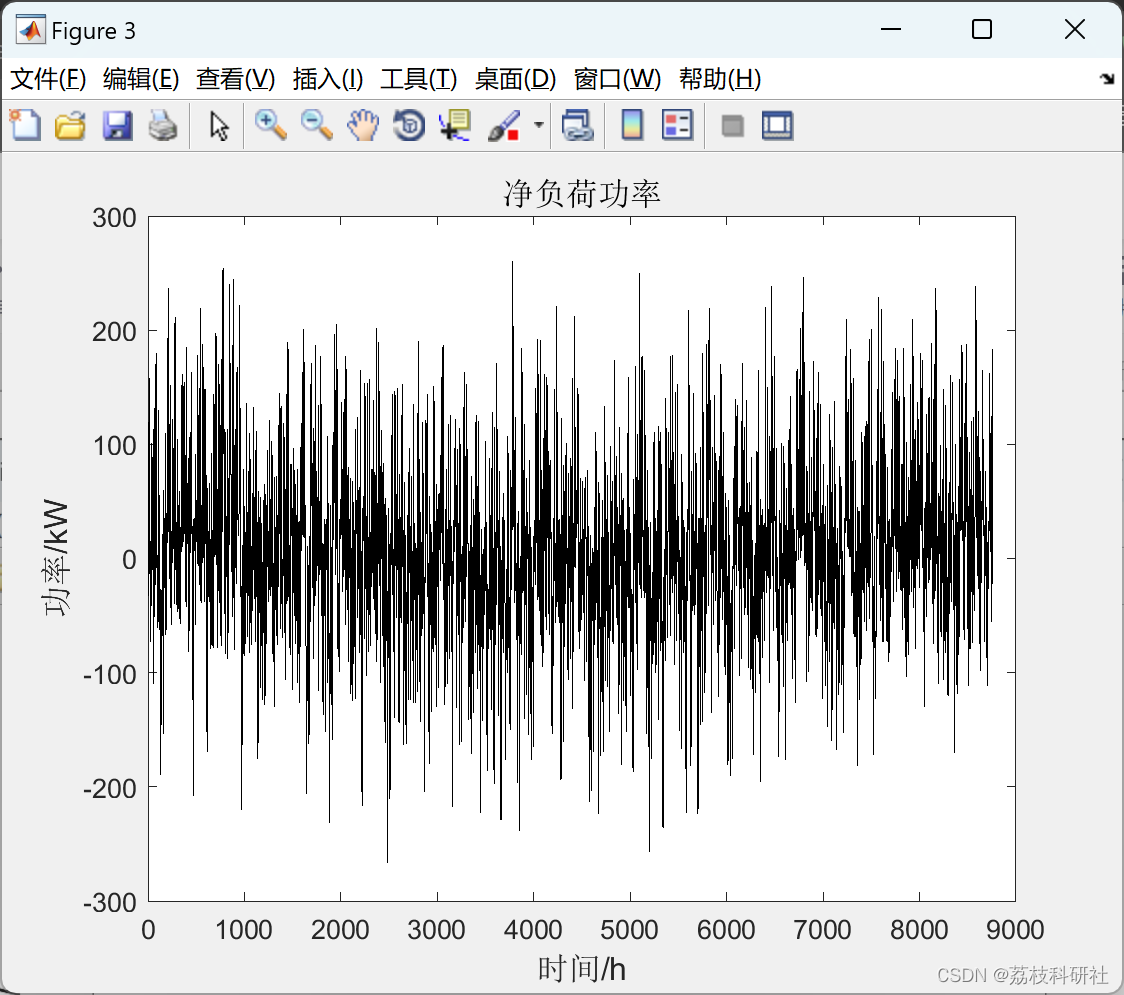The height and width of the screenshot is (995, 1124).
Task: Print the figure using printer icon
Action: pyautogui.click(x=163, y=125)
